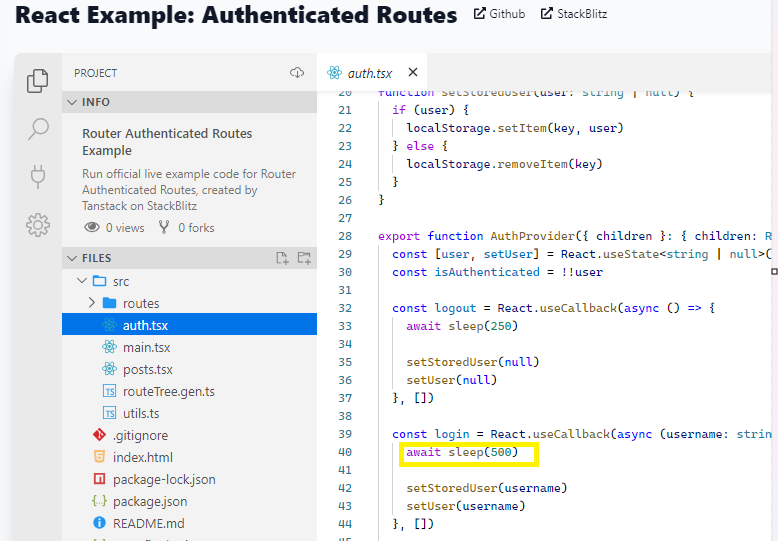The width and height of the screenshot is (778, 541).
Task: Click the 0 forks text
Action: [196, 228]
